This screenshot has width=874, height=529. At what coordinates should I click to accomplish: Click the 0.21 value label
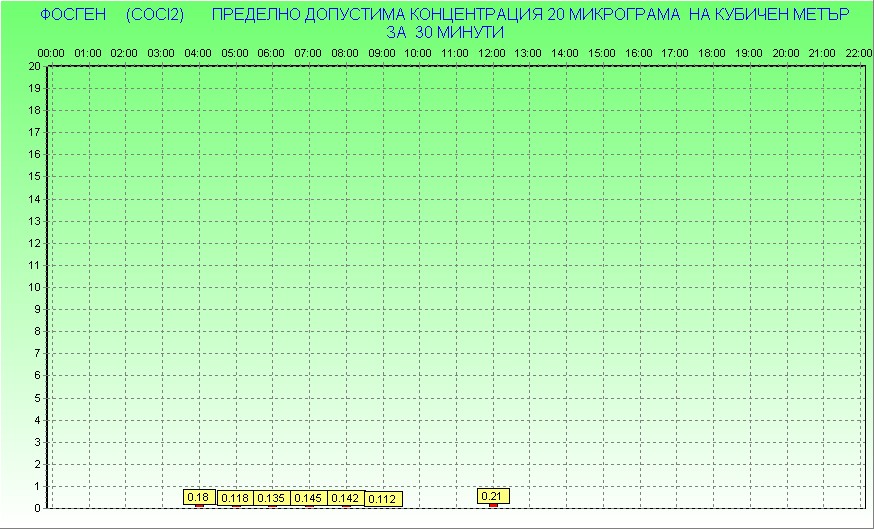pos(493,496)
